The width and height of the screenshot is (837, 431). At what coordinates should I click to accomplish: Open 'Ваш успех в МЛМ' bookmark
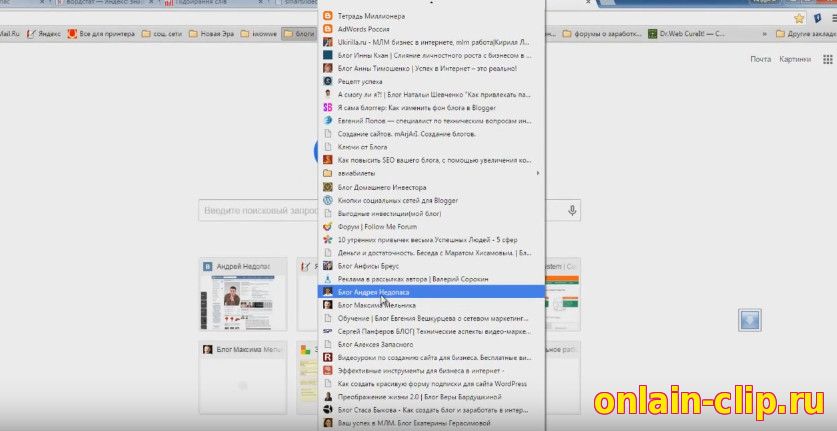click(x=431, y=423)
